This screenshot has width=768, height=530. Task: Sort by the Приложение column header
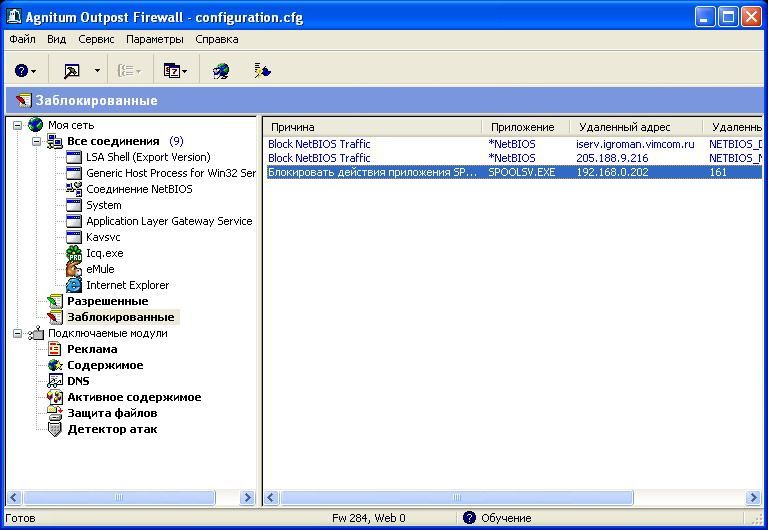pyautogui.click(x=526, y=127)
